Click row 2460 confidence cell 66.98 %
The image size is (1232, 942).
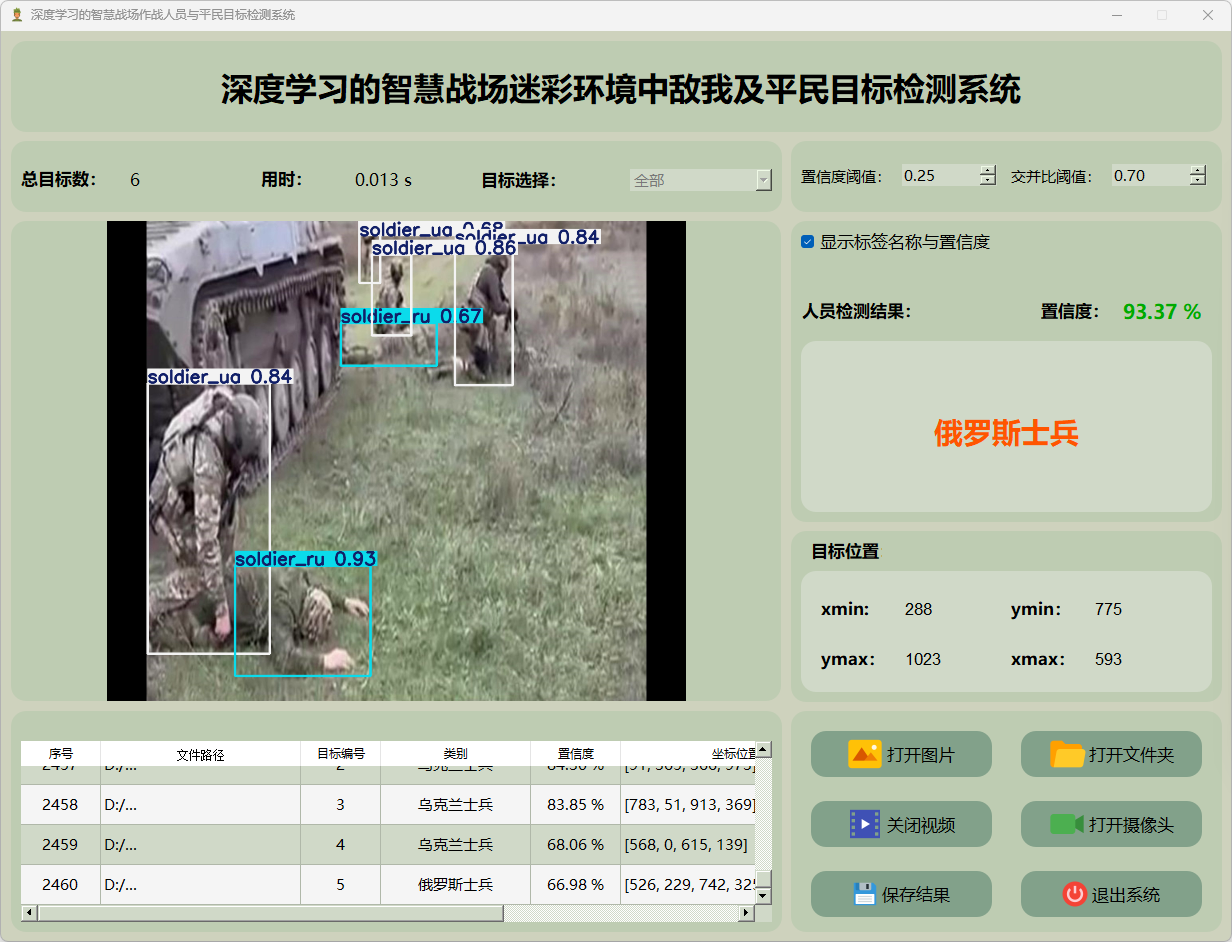point(575,885)
